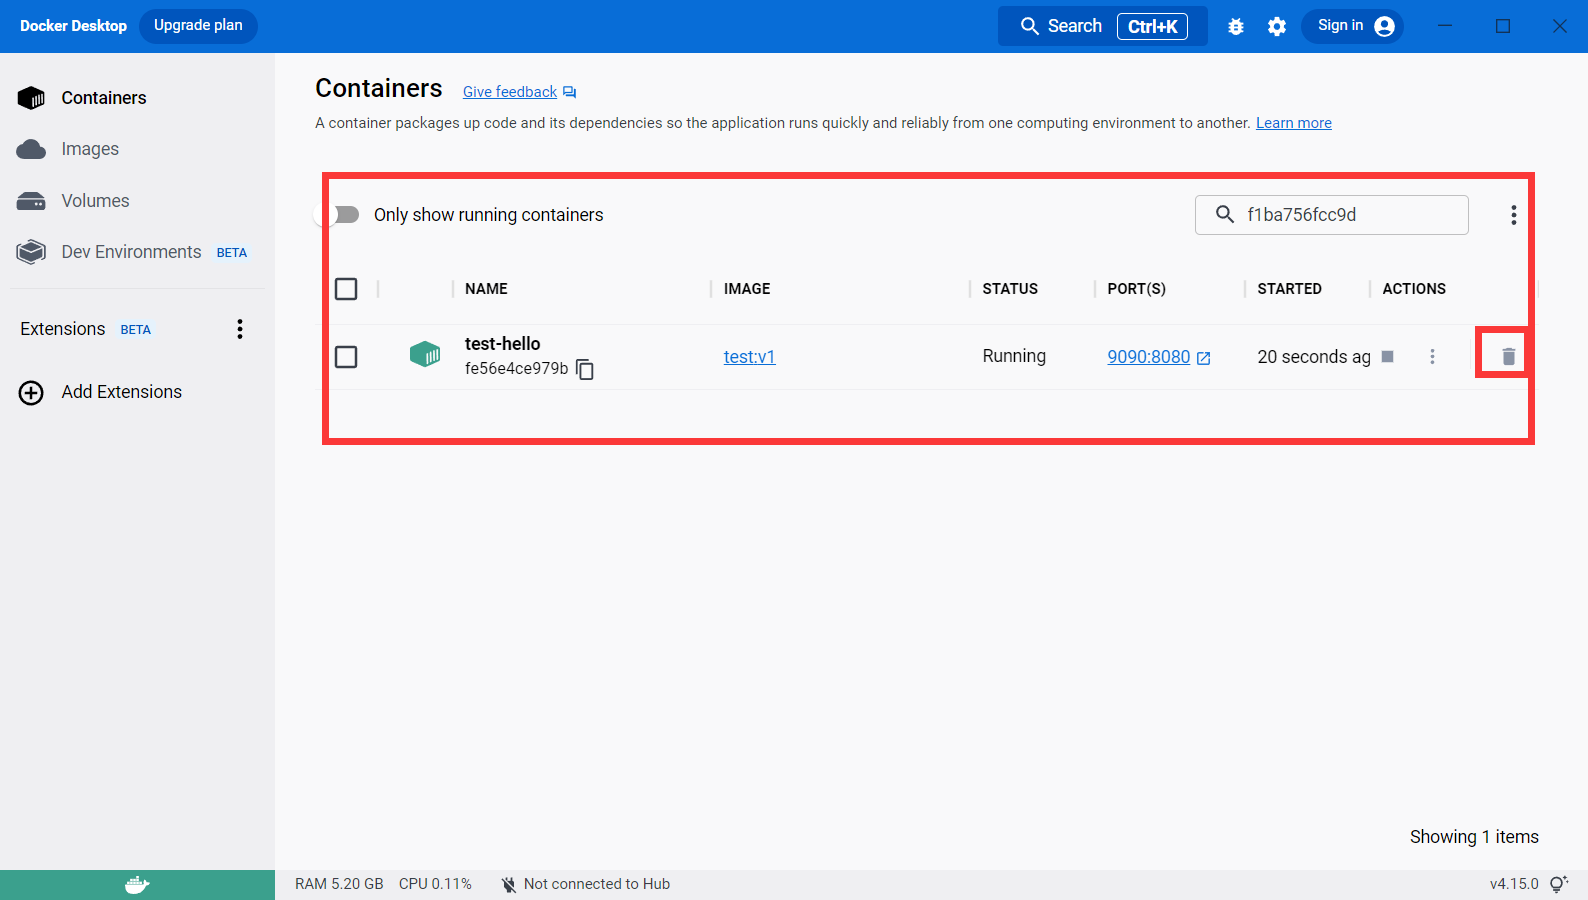Open the troubleshoot bug icon
Screen dimensions: 1588x900
(x=1236, y=27)
